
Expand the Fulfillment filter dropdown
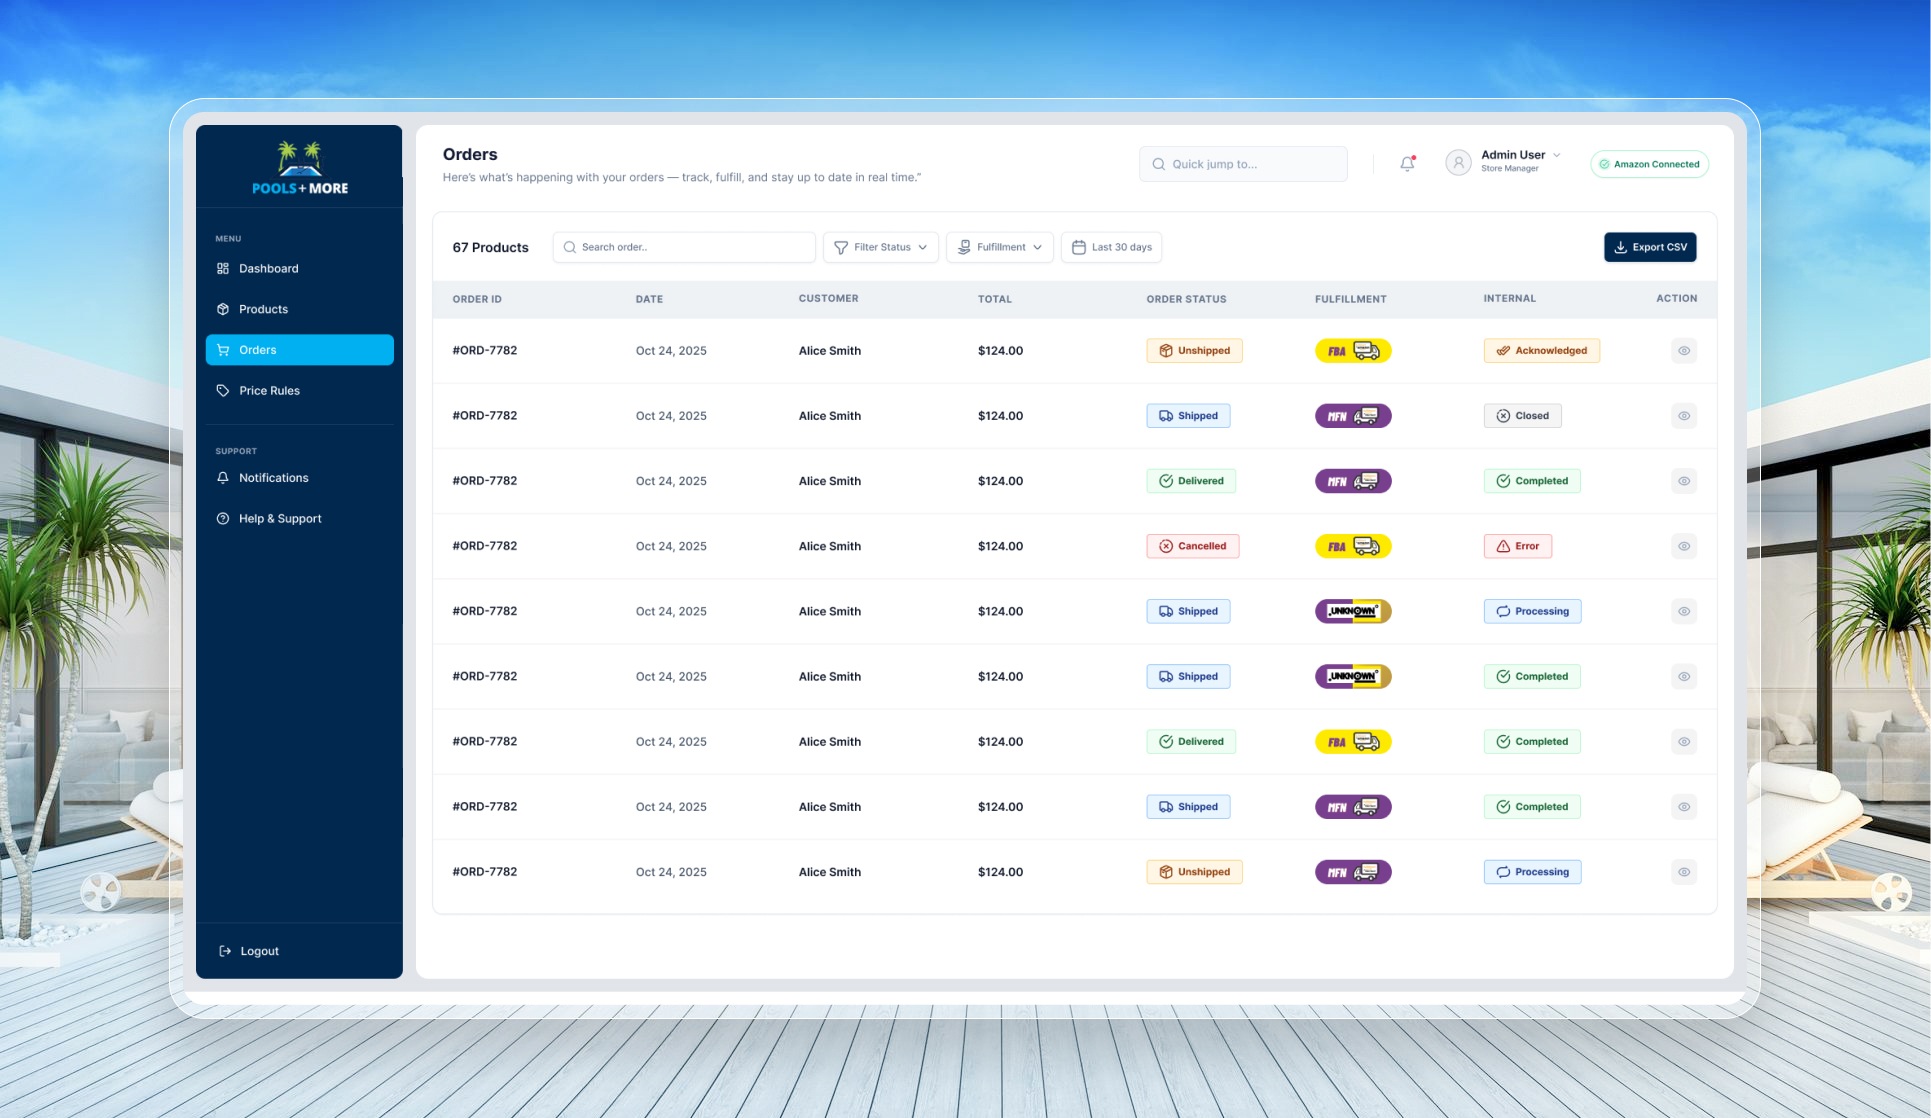999,247
